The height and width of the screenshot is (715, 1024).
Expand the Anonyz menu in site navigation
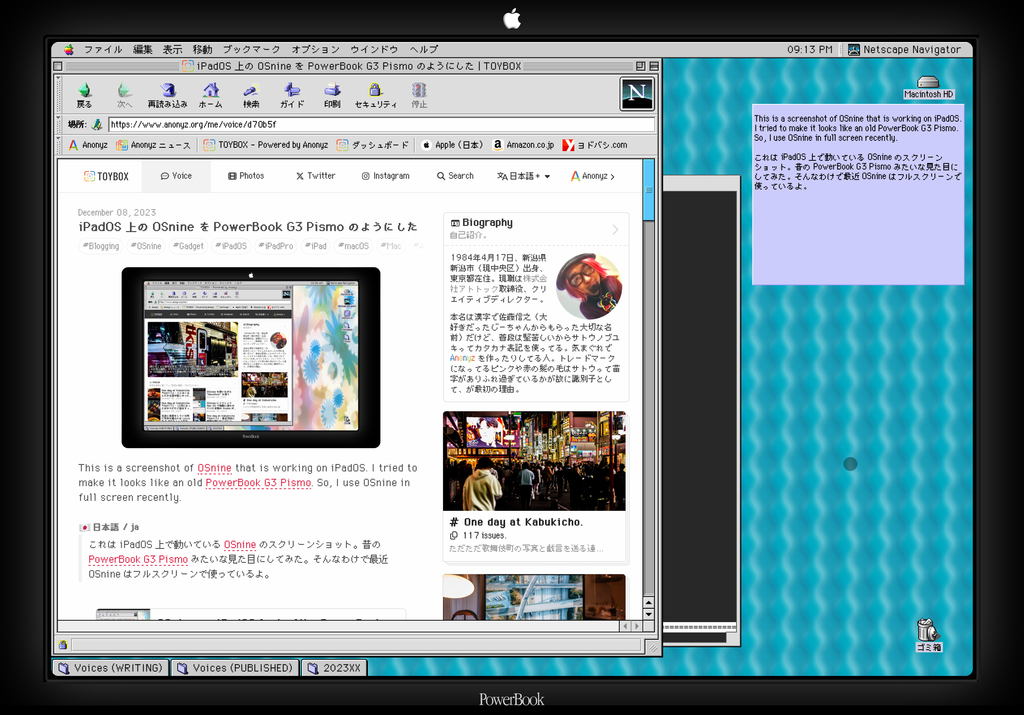coord(593,176)
